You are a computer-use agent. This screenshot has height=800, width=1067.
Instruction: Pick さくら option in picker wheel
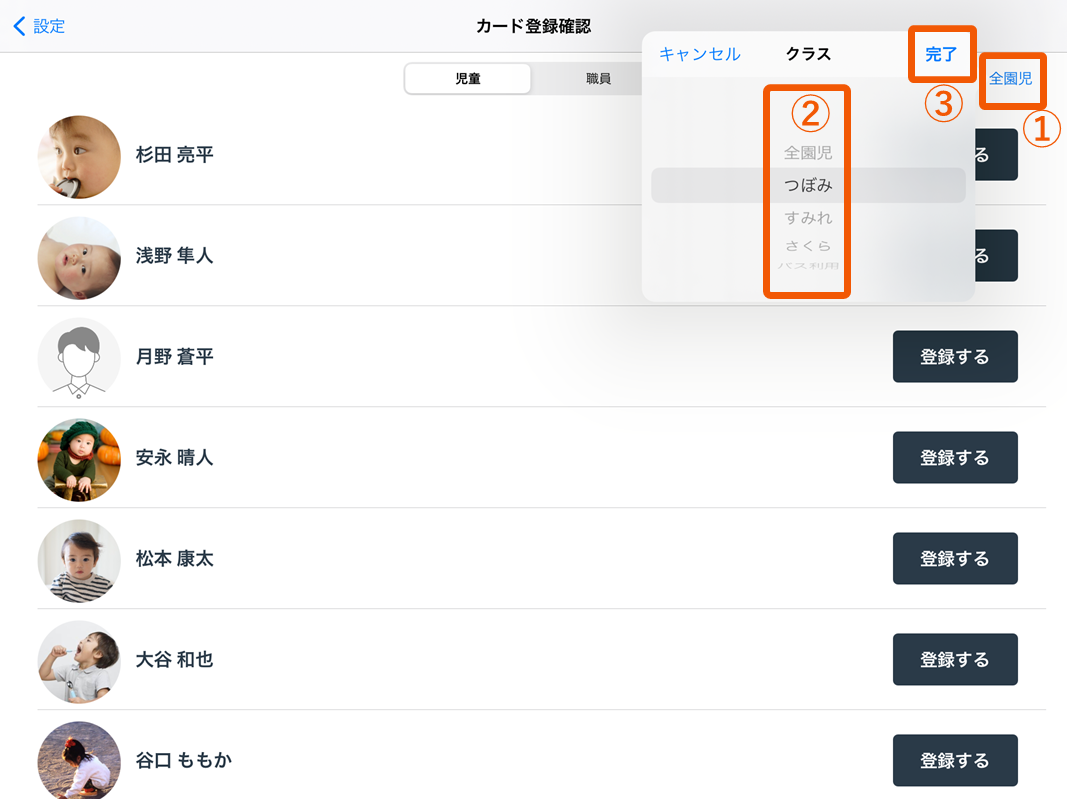tap(808, 246)
